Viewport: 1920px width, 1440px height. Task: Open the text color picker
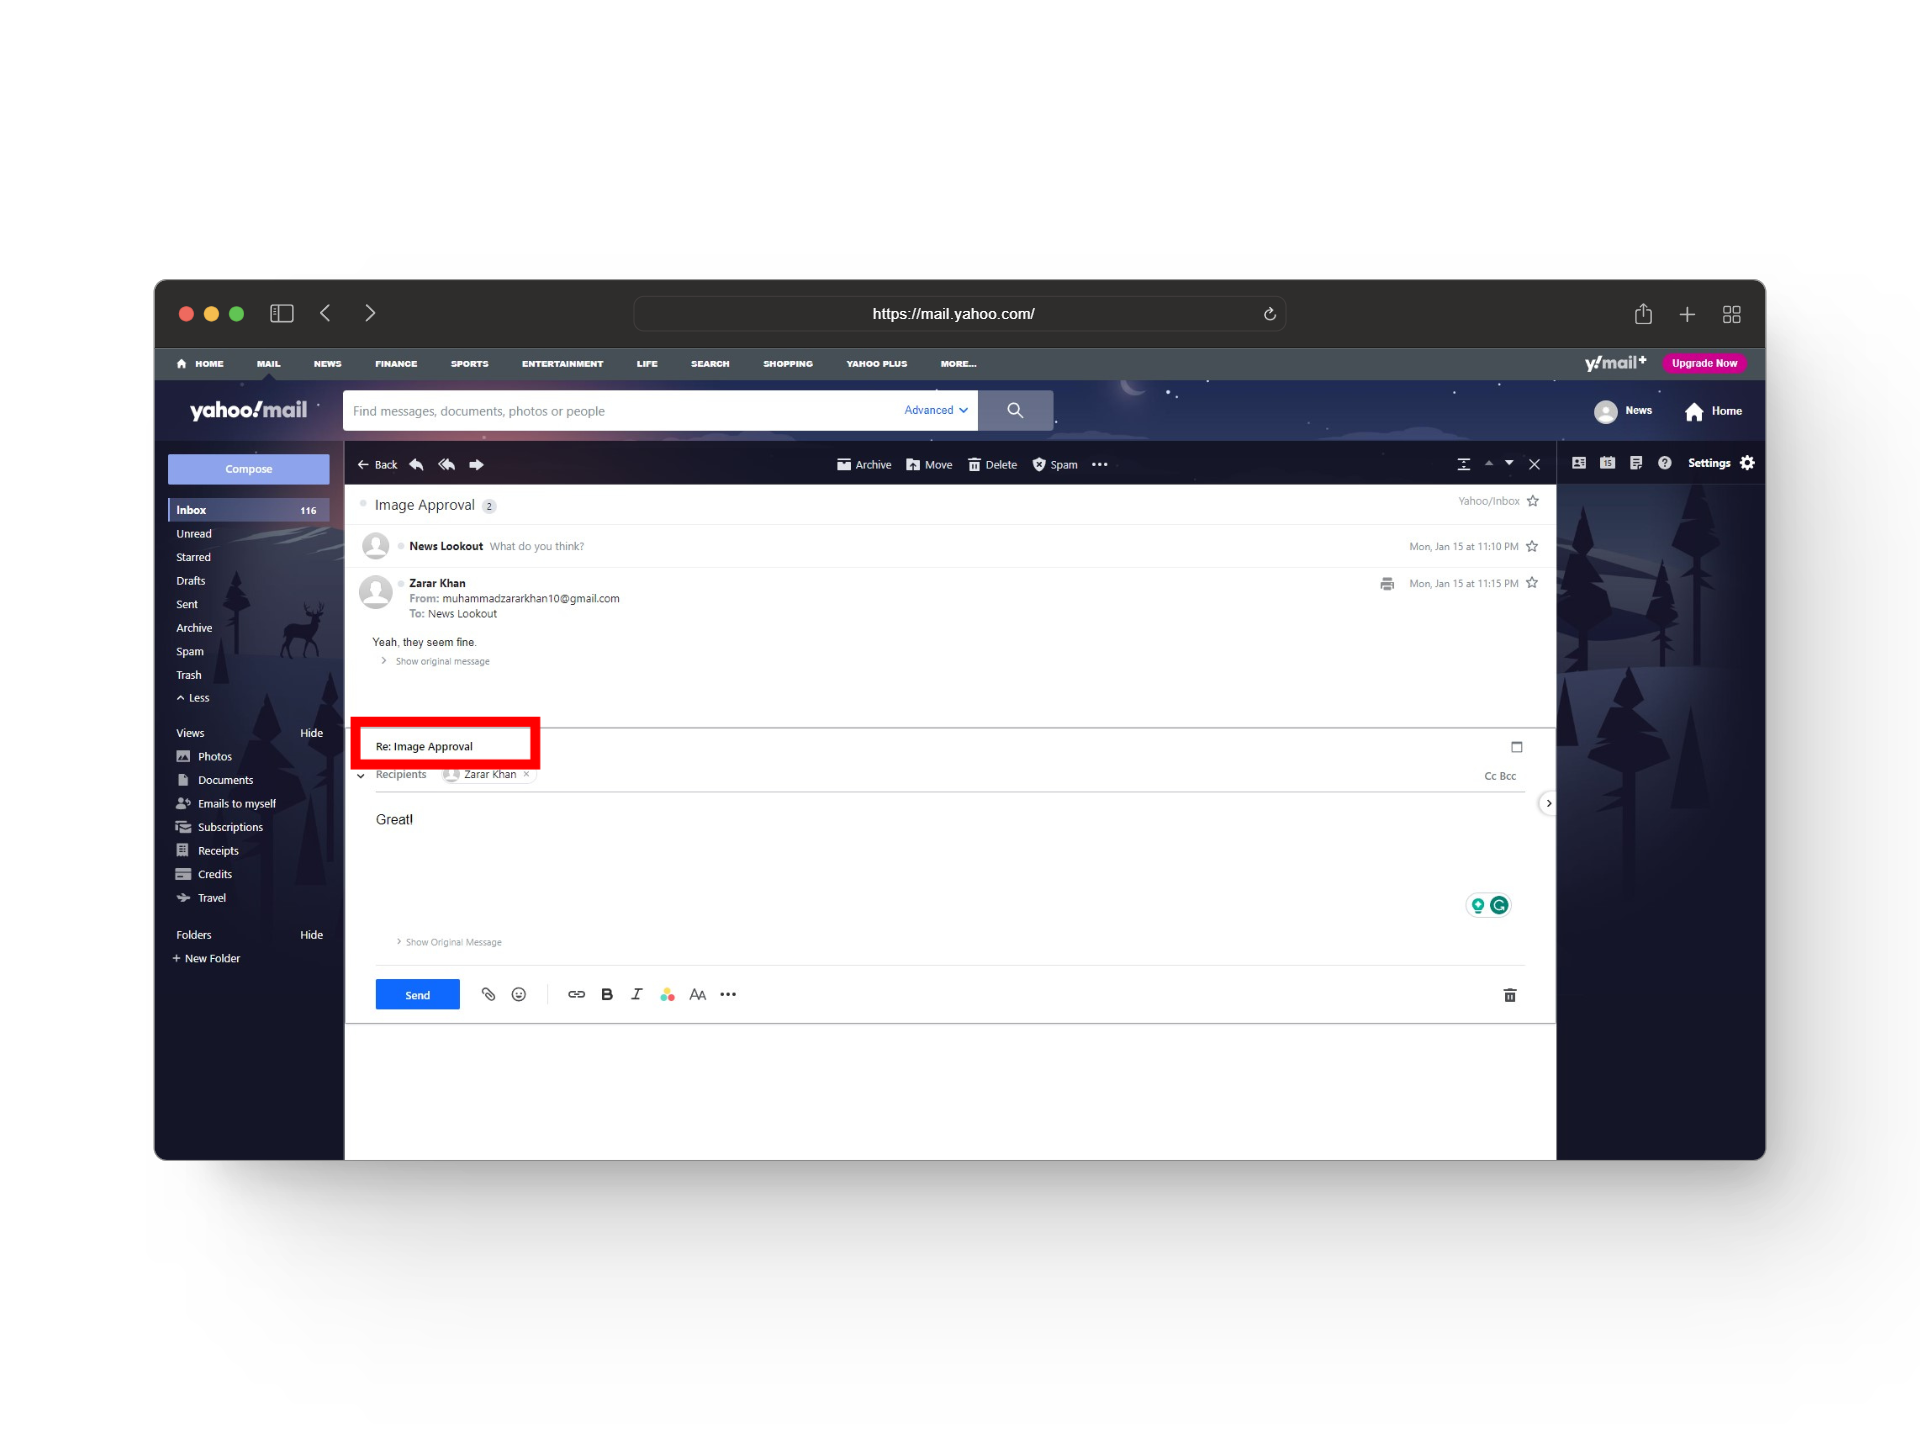(x=667, y=994)
